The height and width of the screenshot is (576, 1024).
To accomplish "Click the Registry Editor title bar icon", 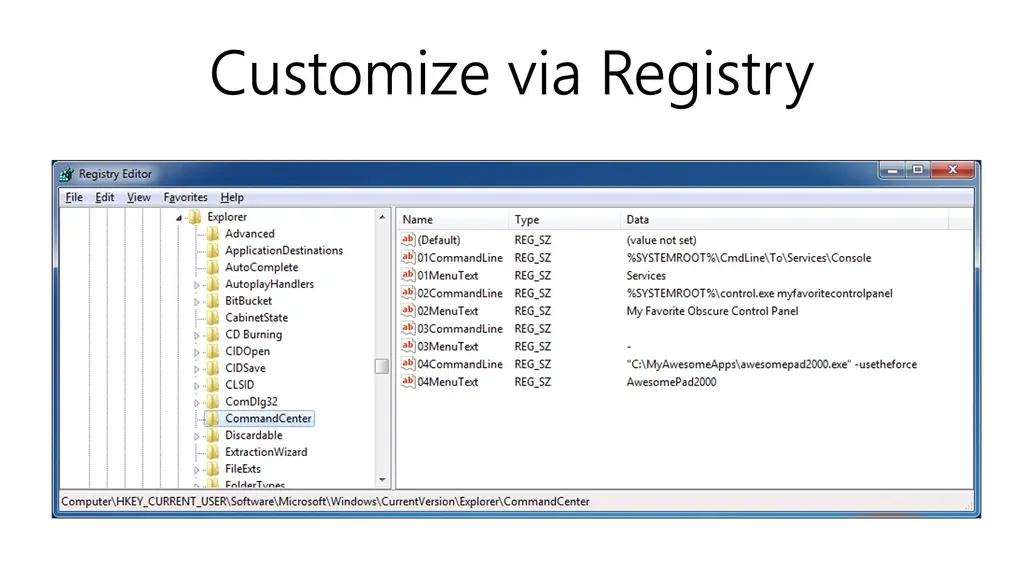I will click(x=66, y=174).
